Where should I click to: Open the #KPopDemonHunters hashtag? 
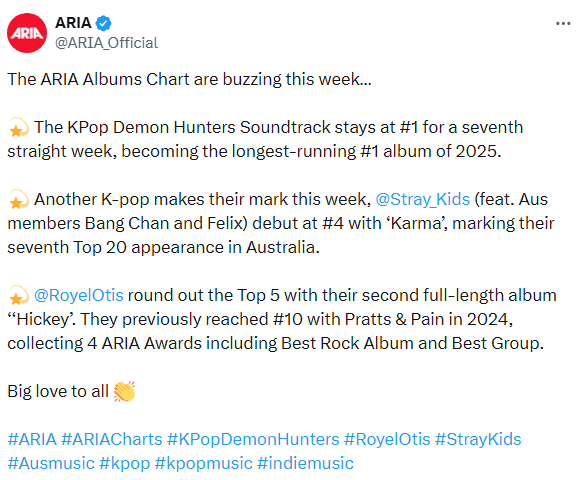[x=253, y=439]
